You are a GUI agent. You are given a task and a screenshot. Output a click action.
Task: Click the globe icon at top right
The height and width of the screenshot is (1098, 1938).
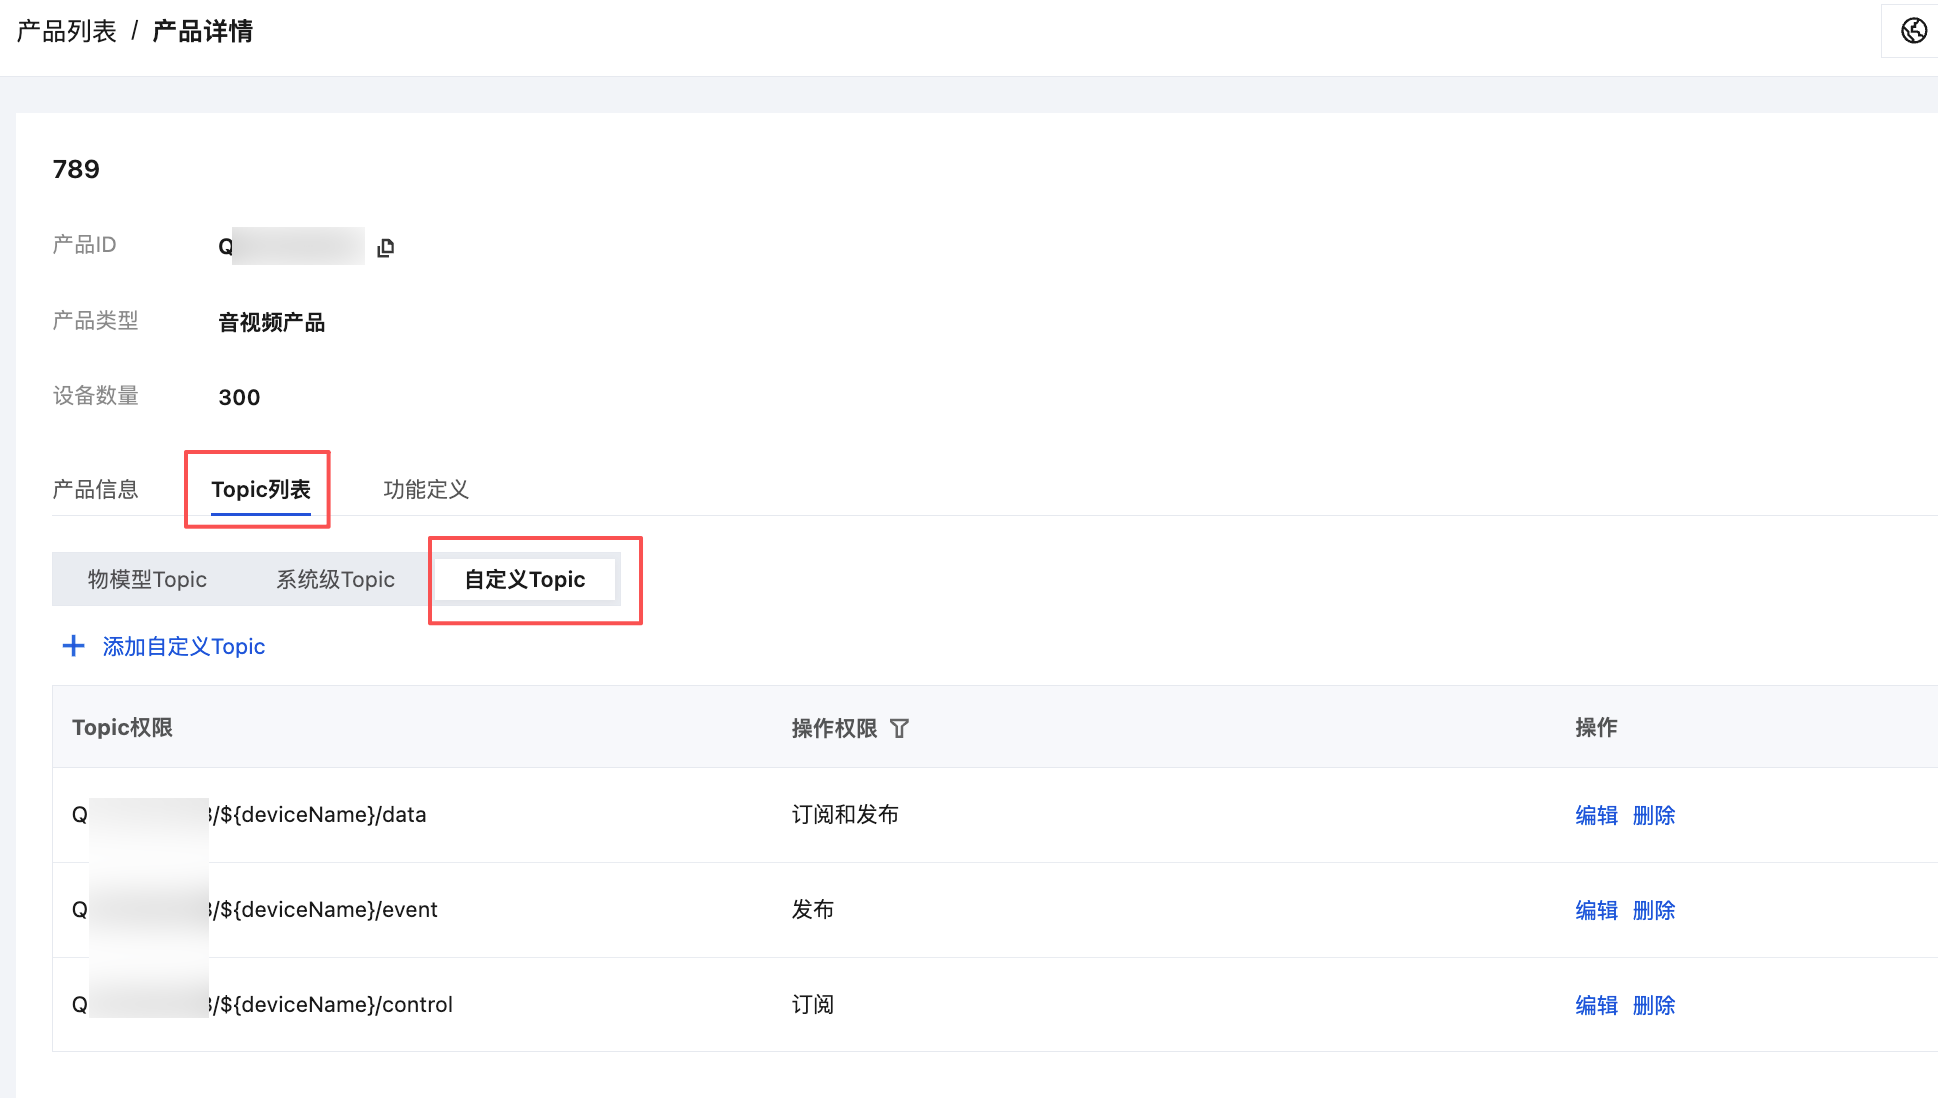[1913, 31]
